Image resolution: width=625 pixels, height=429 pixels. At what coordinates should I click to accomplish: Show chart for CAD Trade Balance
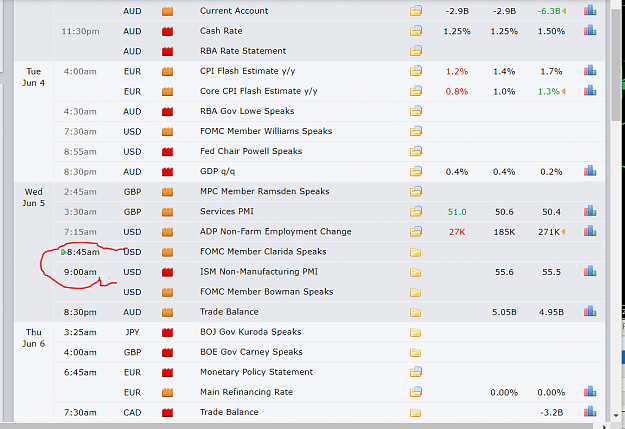click(x=590, y=412)
